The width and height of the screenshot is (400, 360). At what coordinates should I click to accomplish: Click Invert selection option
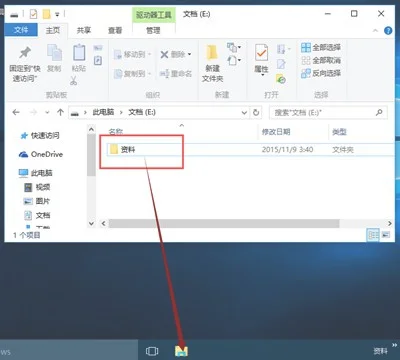(321, 73)
